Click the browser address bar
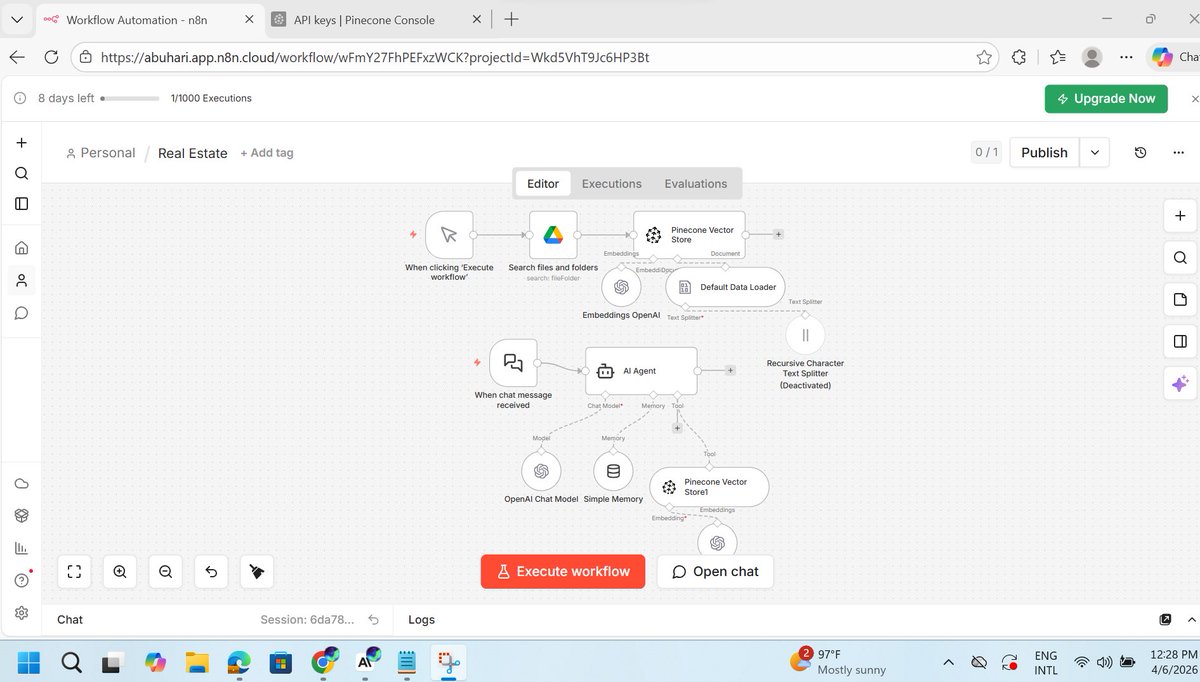This screenshot has width=1200, height=682. [x=500, y=57]
